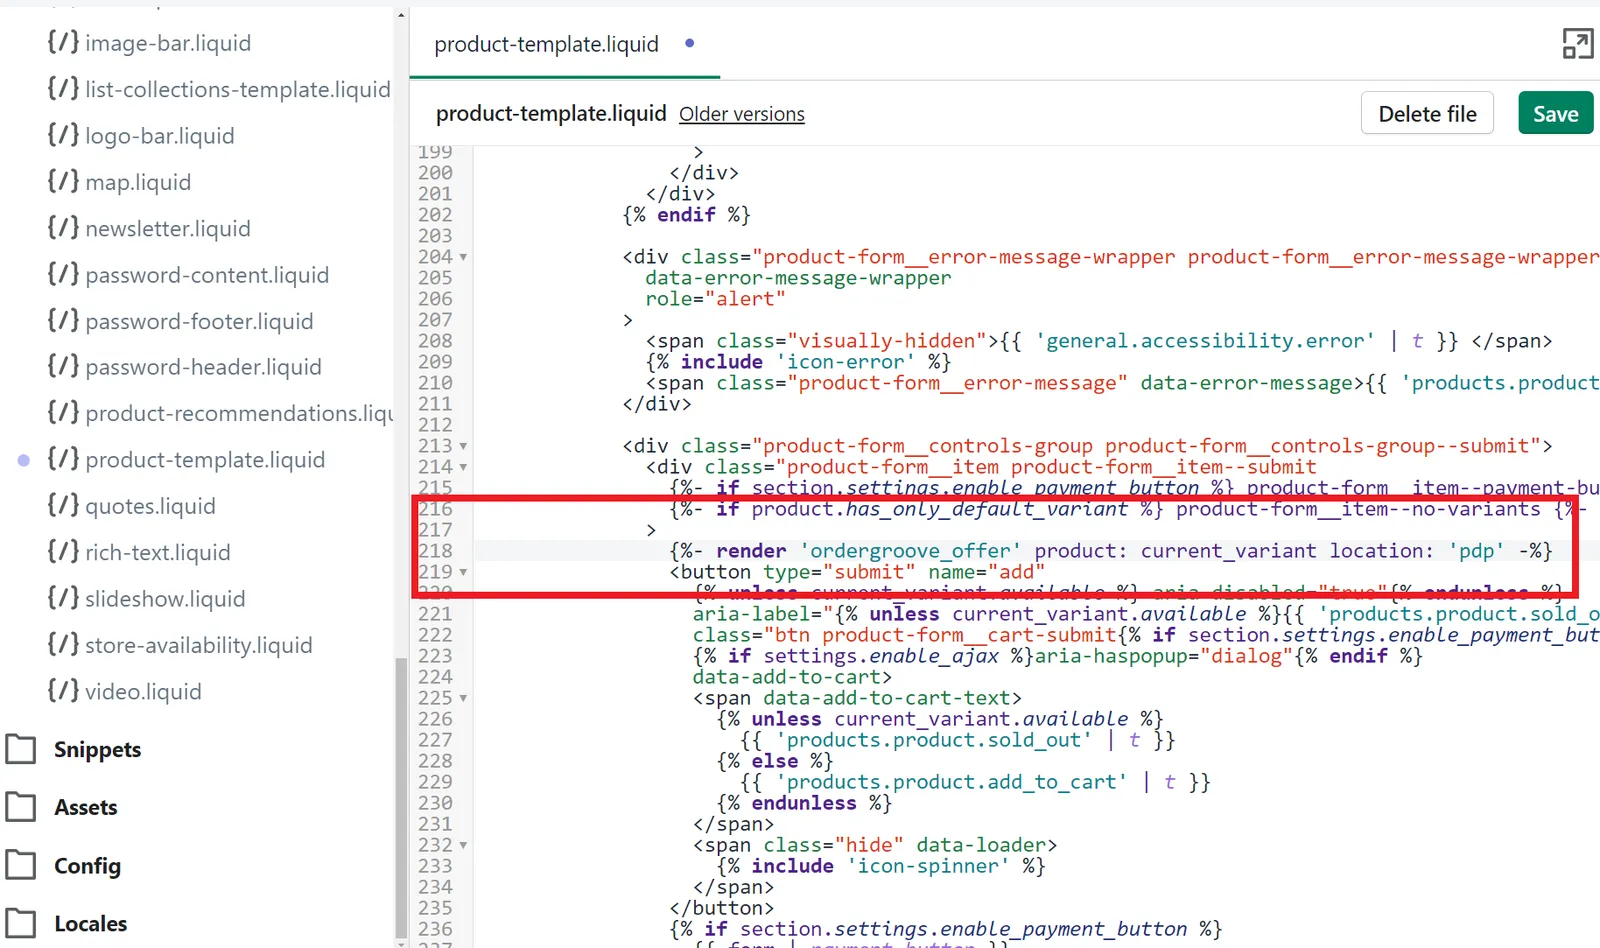Viewport: 1600px width, 948px height.
Task: Click the liquid icon beside map.liquid
Action: tap(63, 181)
